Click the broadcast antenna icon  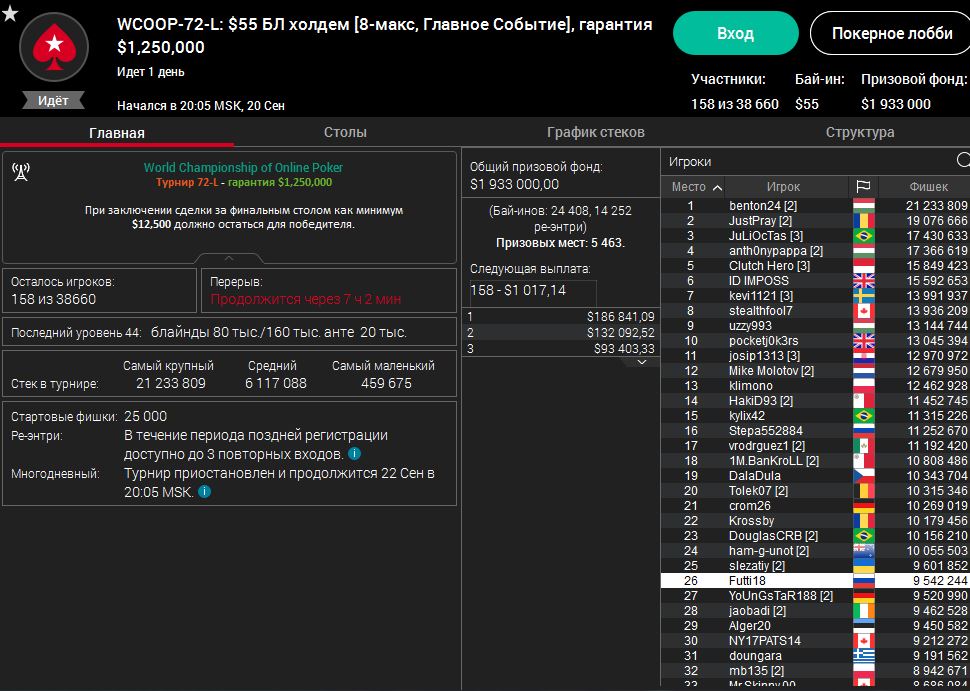click(x=21, y=173)
